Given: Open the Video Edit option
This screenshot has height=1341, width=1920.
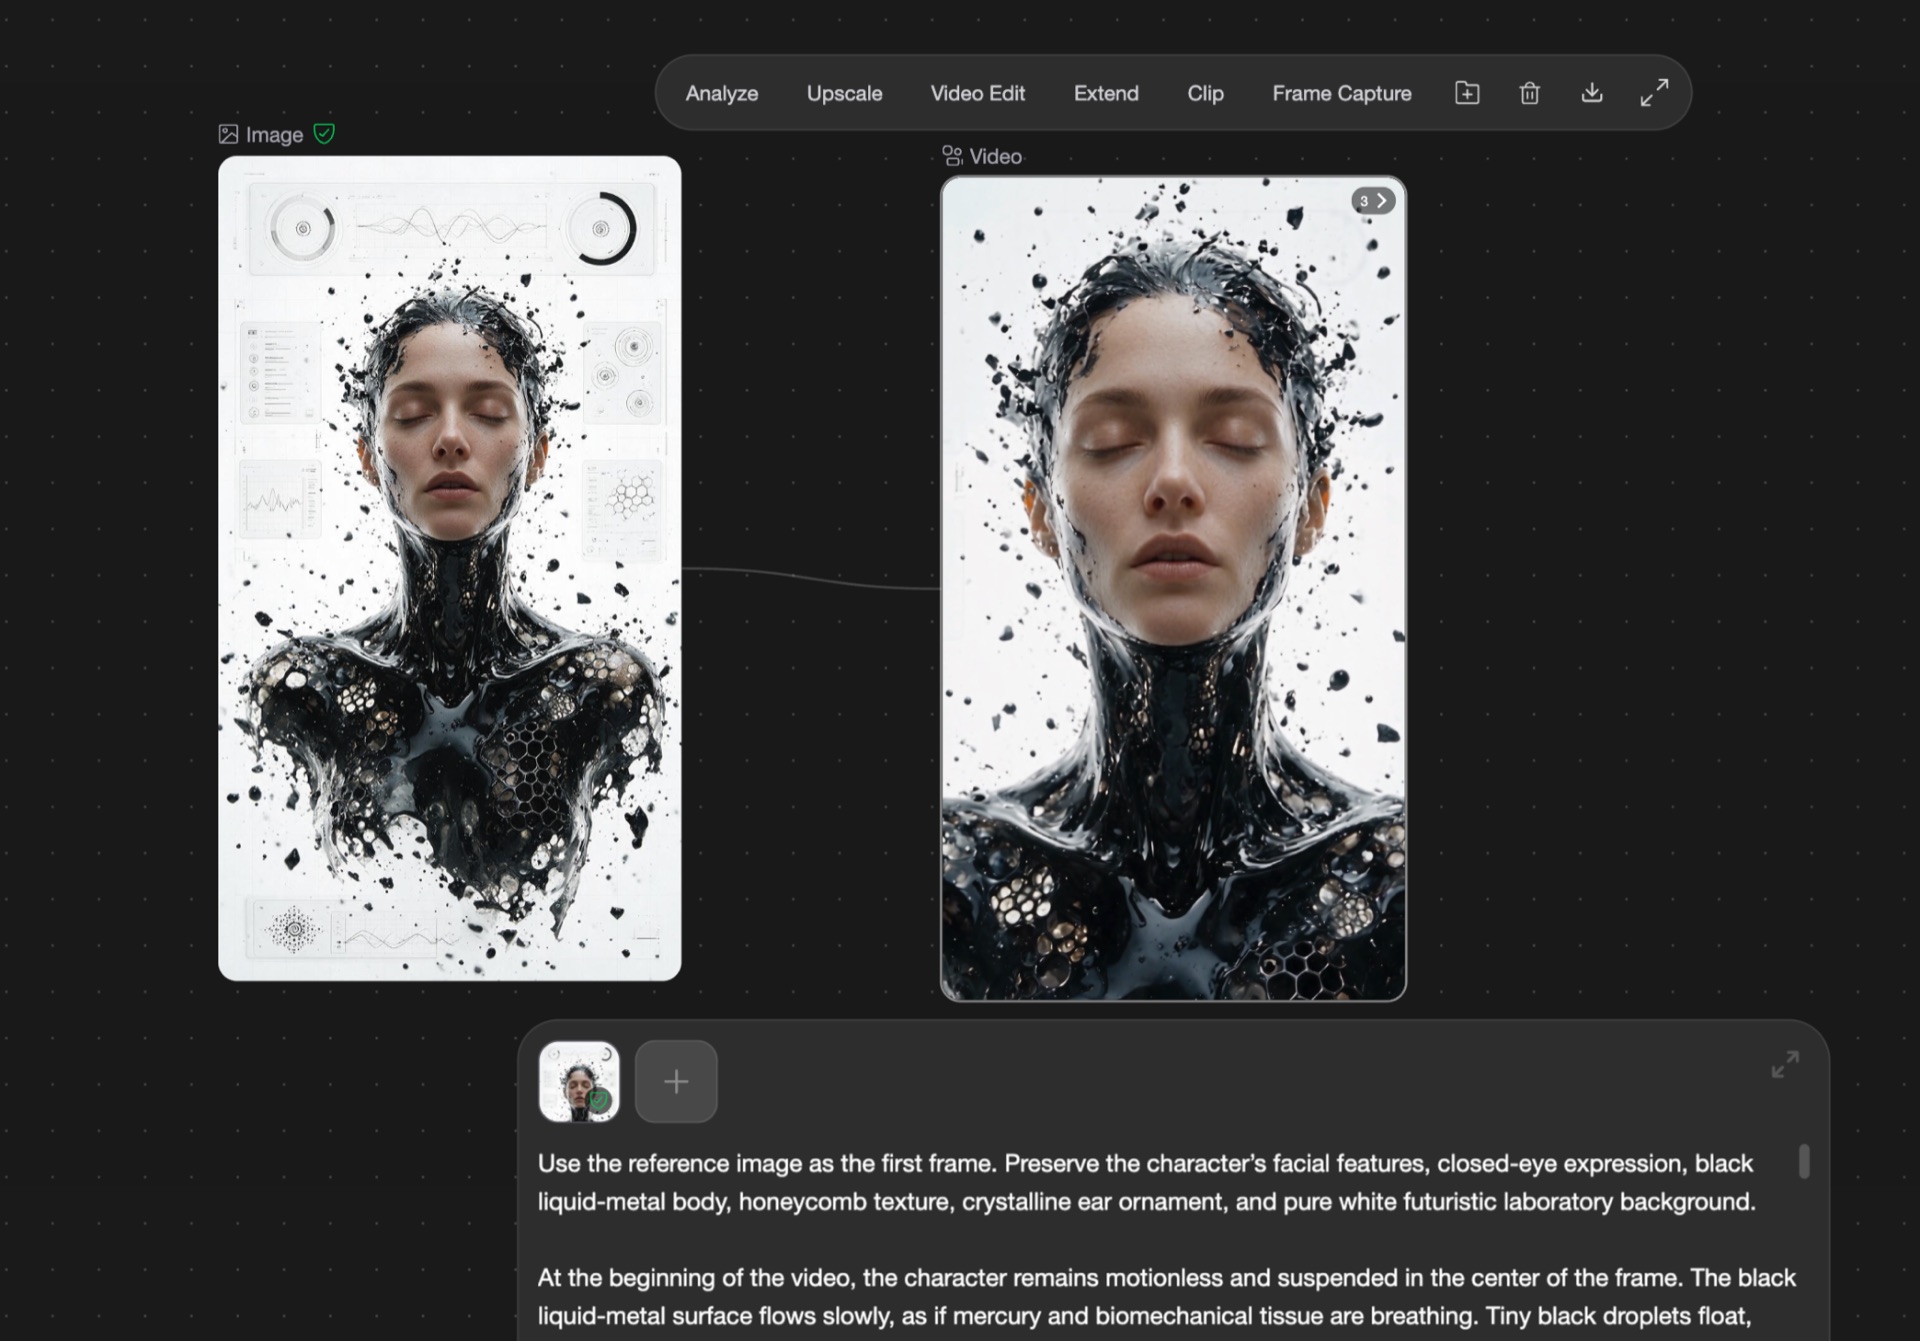Looking at the screenshot, I should pos(977,93).
